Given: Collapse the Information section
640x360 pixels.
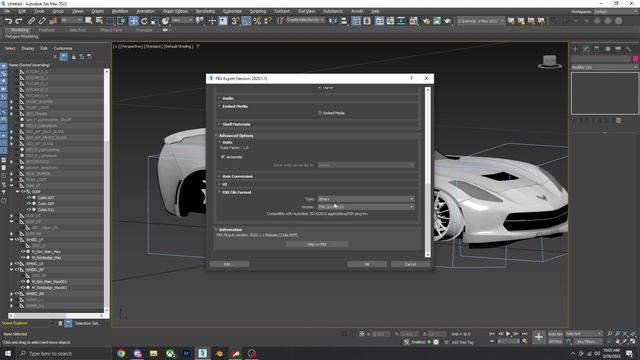Looking at the screenshot, I should click(x=229, y=230).
